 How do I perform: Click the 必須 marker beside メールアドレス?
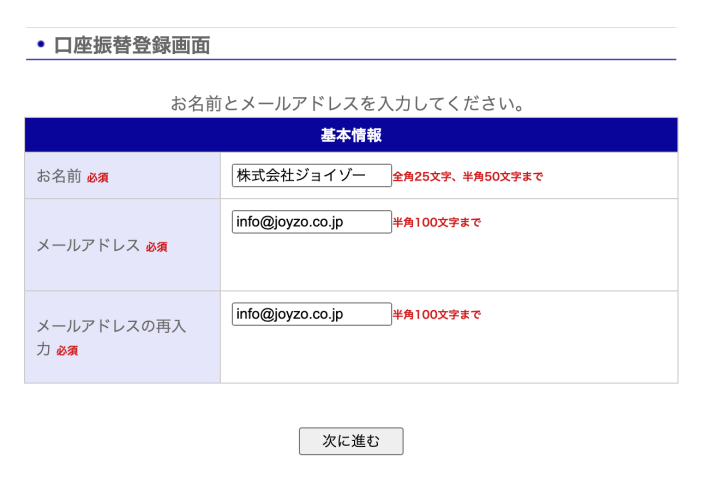156,247
